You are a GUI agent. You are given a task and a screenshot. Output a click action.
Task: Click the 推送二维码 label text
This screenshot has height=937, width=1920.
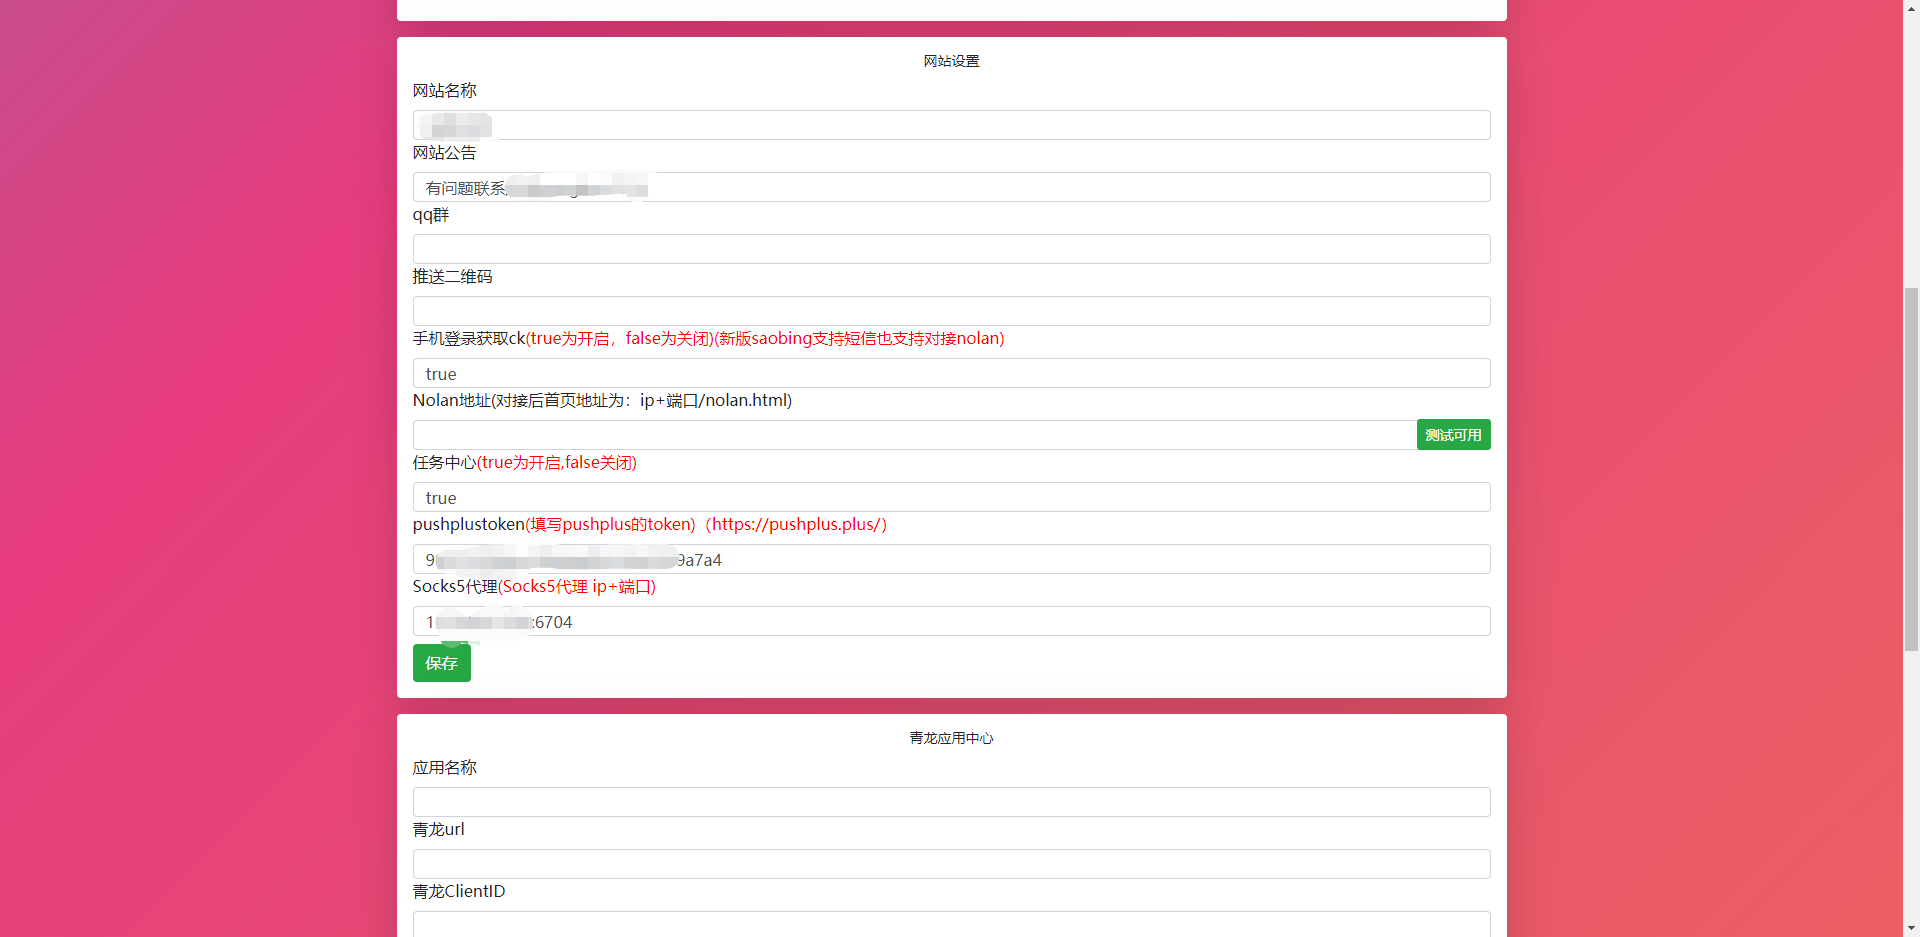452,276
